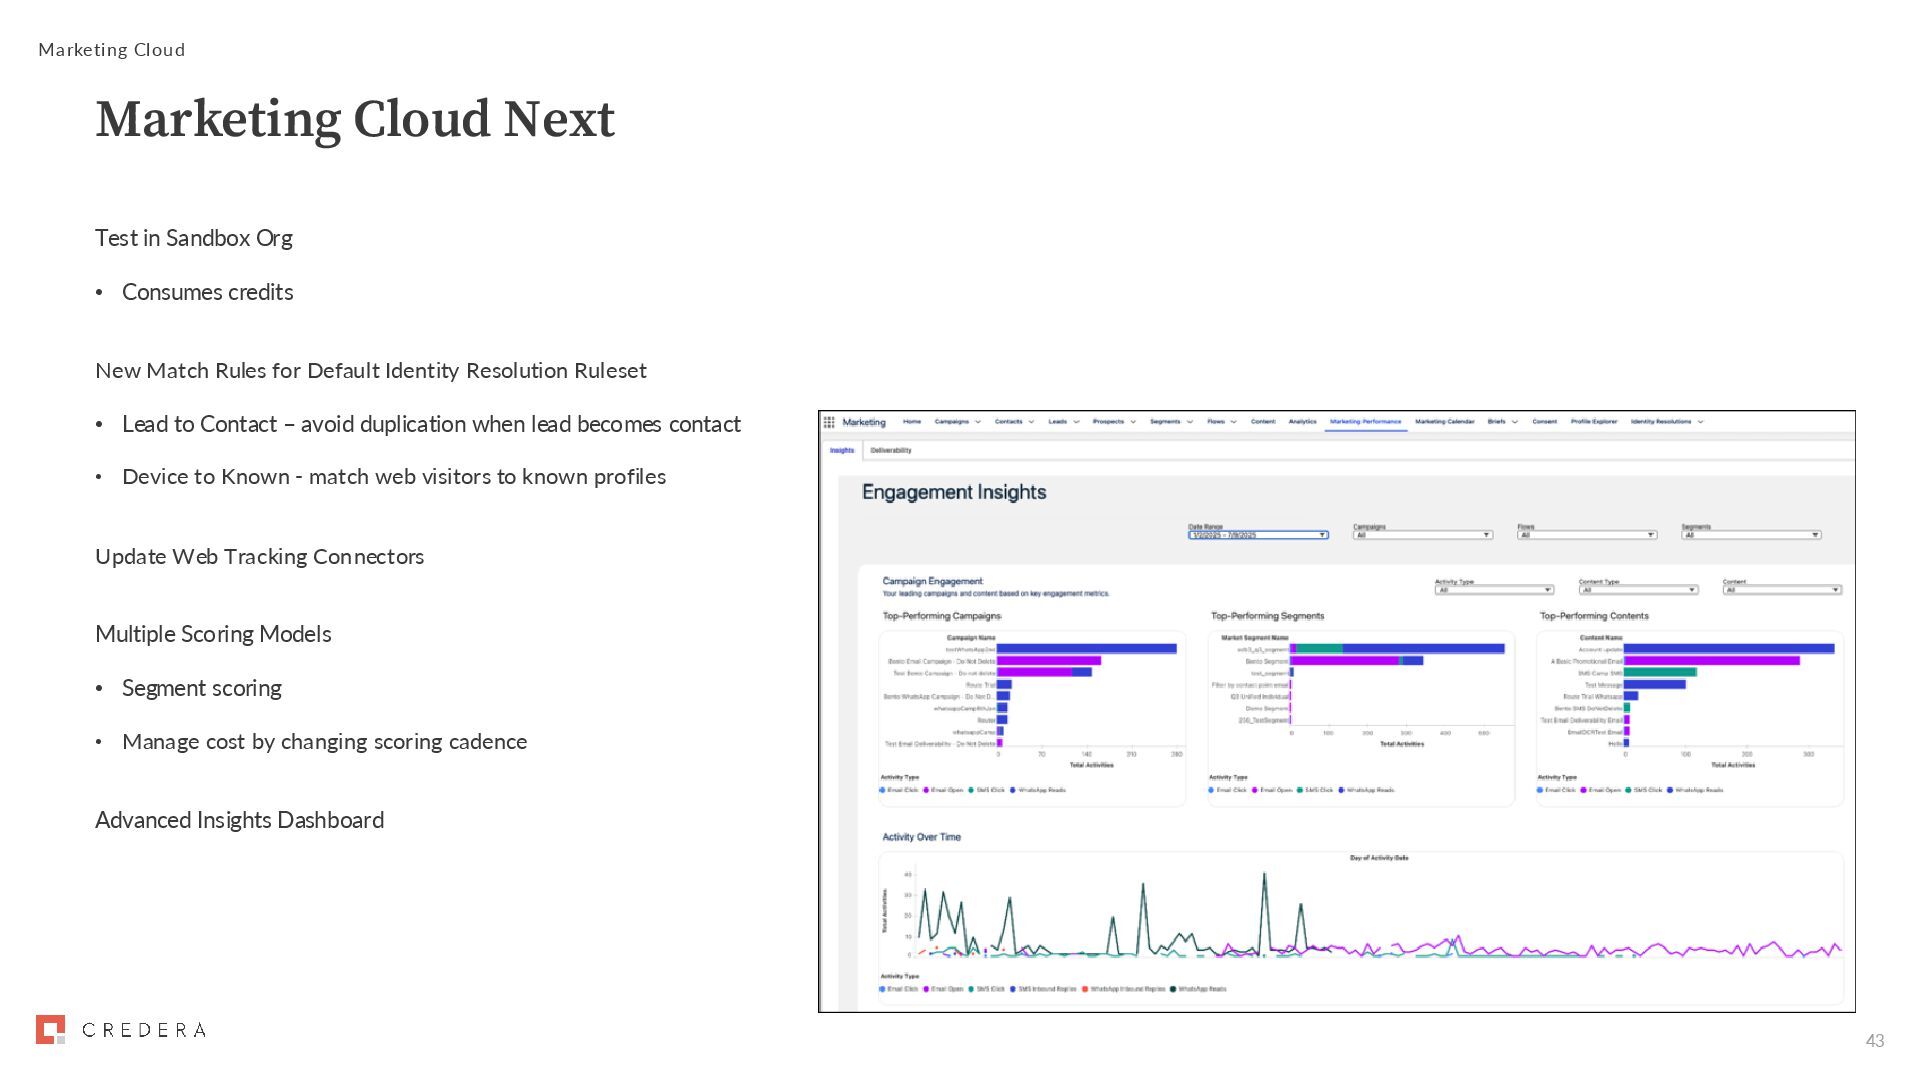Click the Credera logo icon

click(50, 1029)
